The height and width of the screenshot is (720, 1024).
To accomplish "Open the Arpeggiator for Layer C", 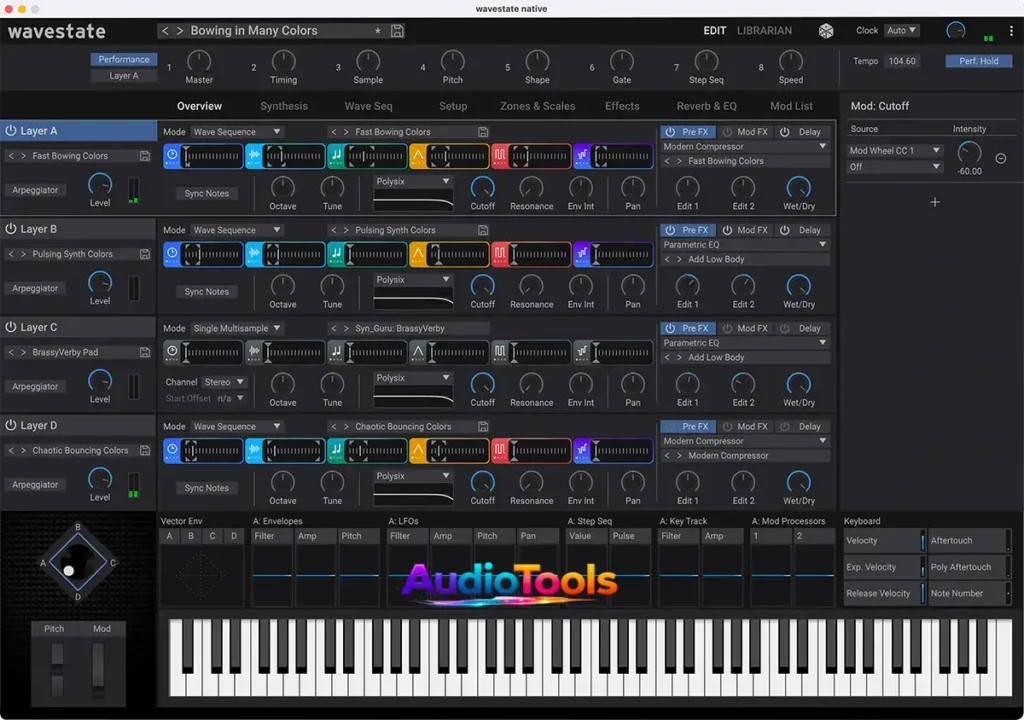I will click(x=35, y=386).
